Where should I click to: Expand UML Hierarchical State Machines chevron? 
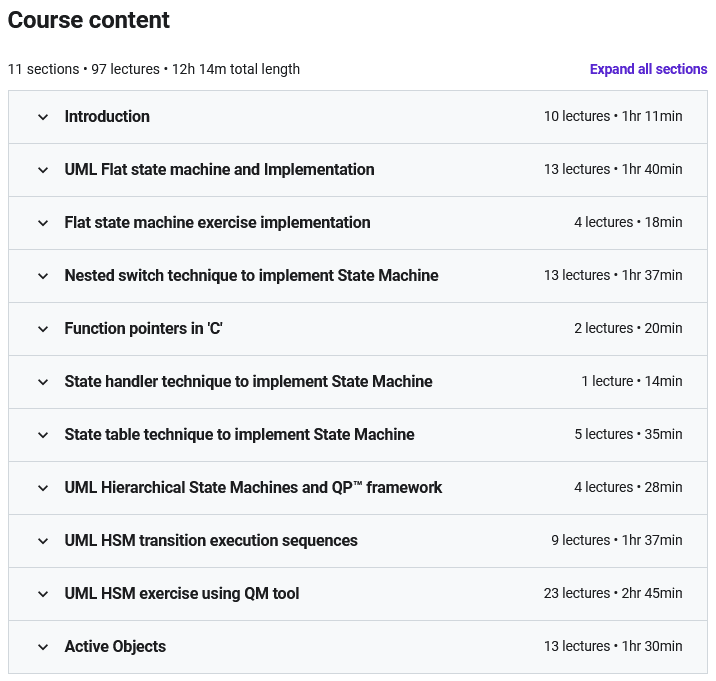[43, 488]
